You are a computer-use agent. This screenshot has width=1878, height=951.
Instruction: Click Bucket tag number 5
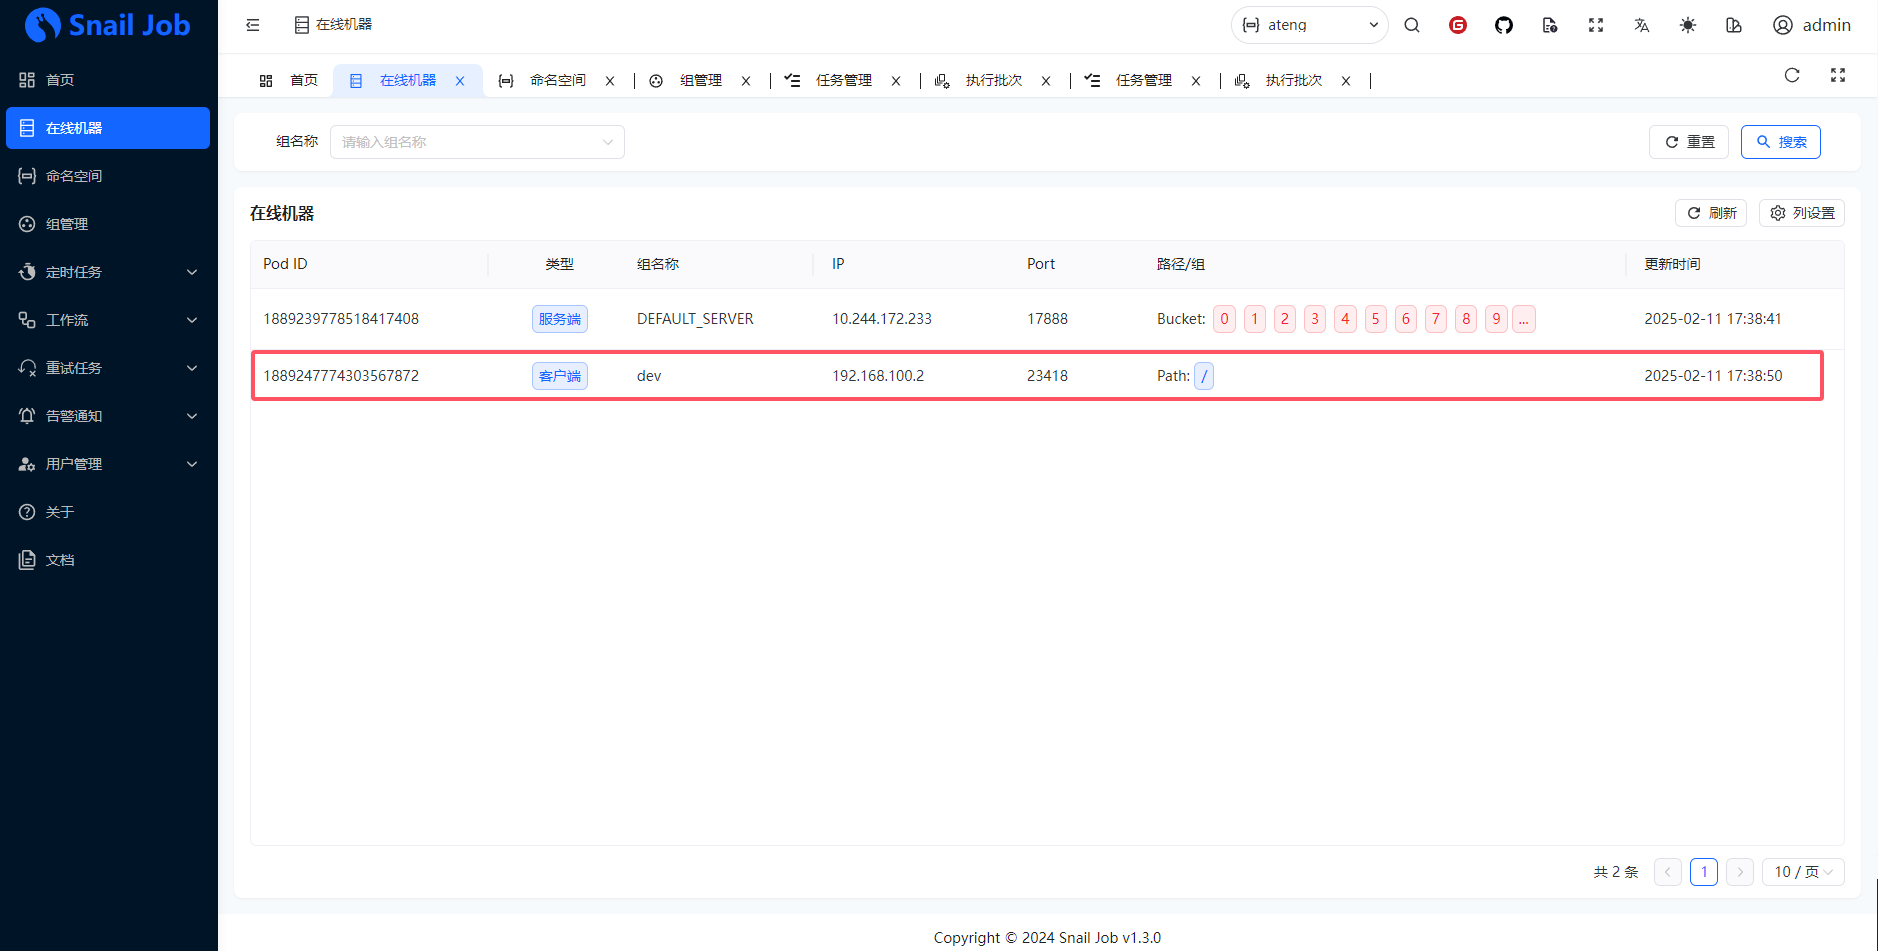[1375, 319]
